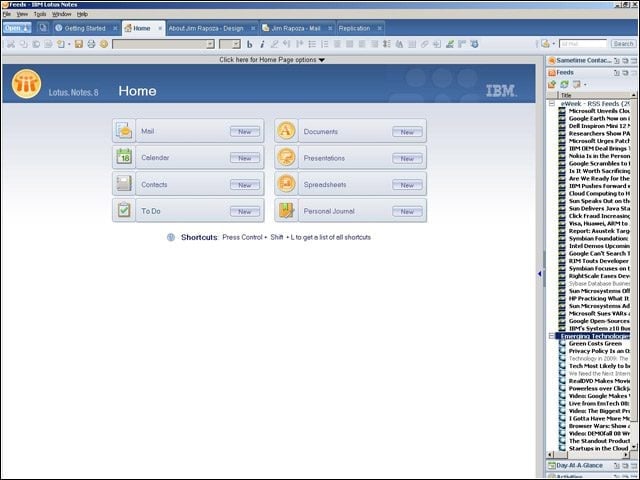The width and height of the screenshot is (640, 480).
Task: Click the Copy toolbar icon
Action: [x=23, y=44]
